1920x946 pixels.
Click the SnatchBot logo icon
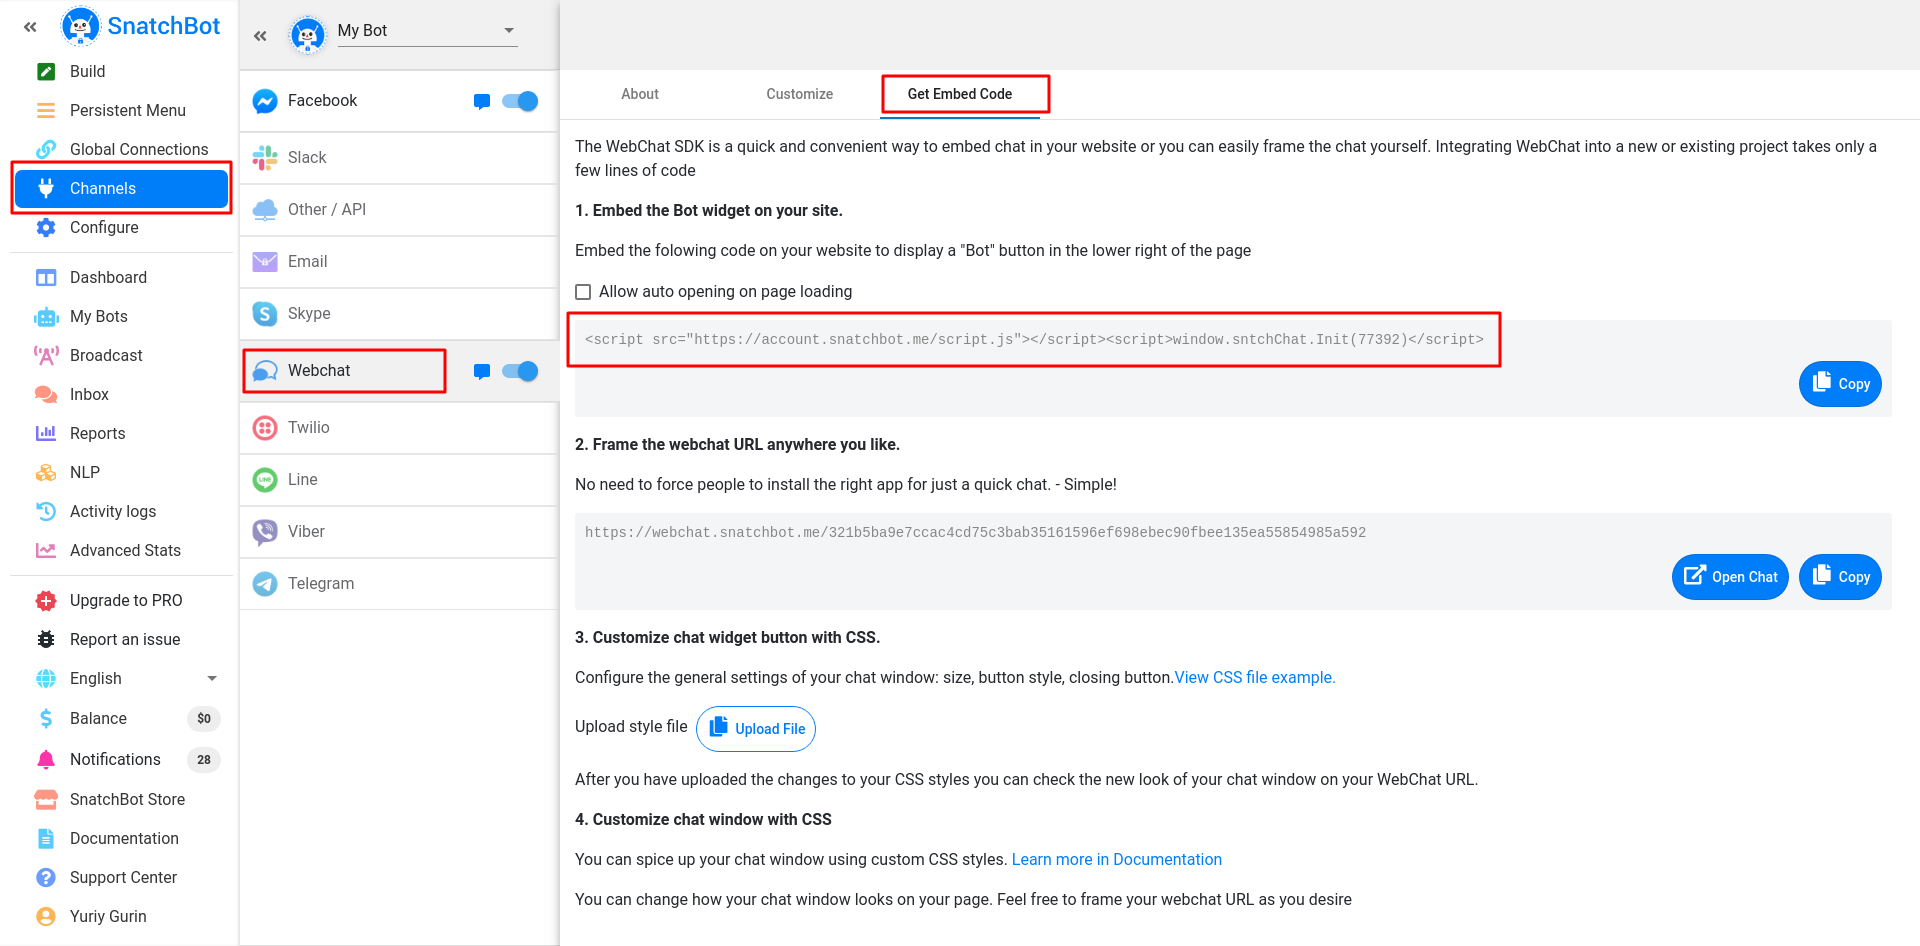(80, 26)
